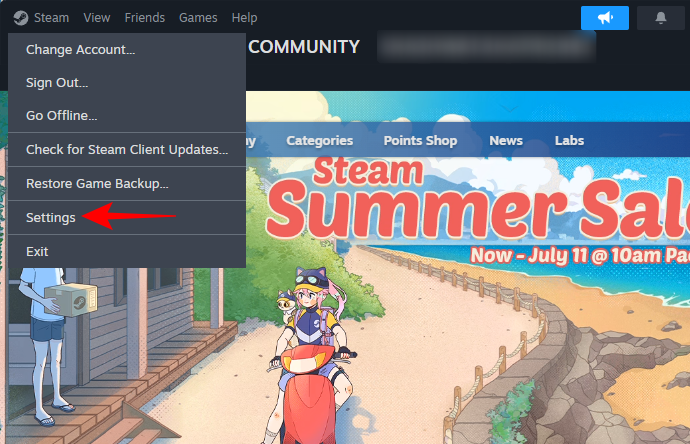The image size is (690, 444).
Task: Open the Friends menu
Action: pyautogui.click(x=144, y=18)
